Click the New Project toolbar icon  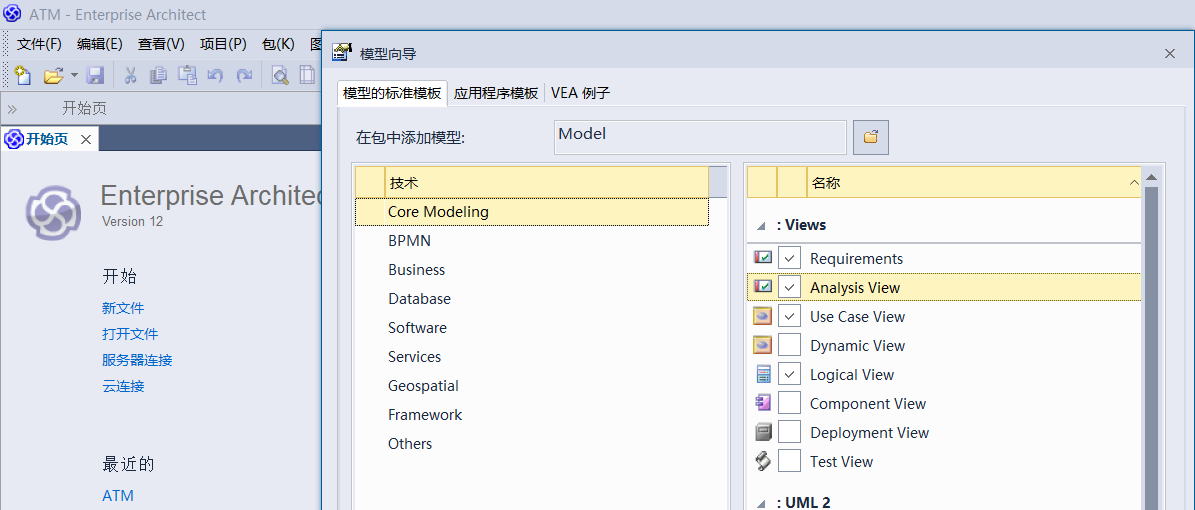[x=23, y=75]
